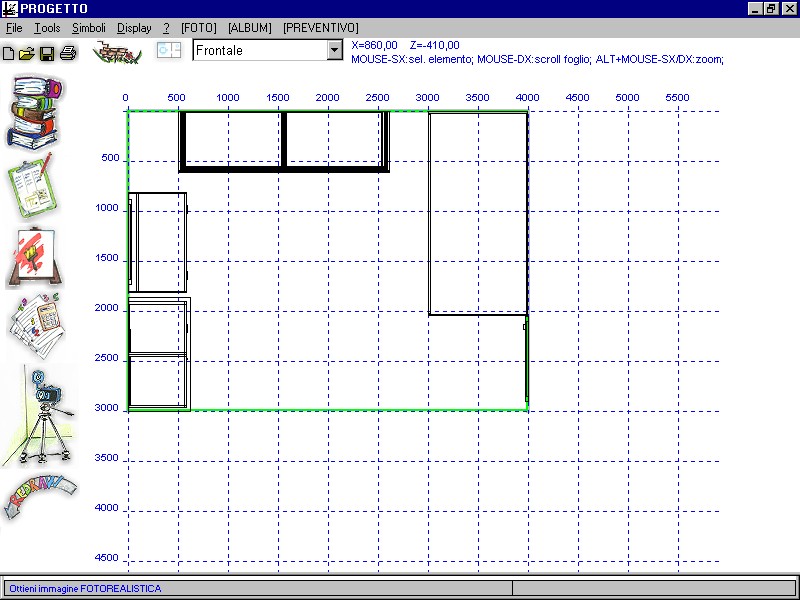
Task: Click the New file icon
Action: coord(8,53)
